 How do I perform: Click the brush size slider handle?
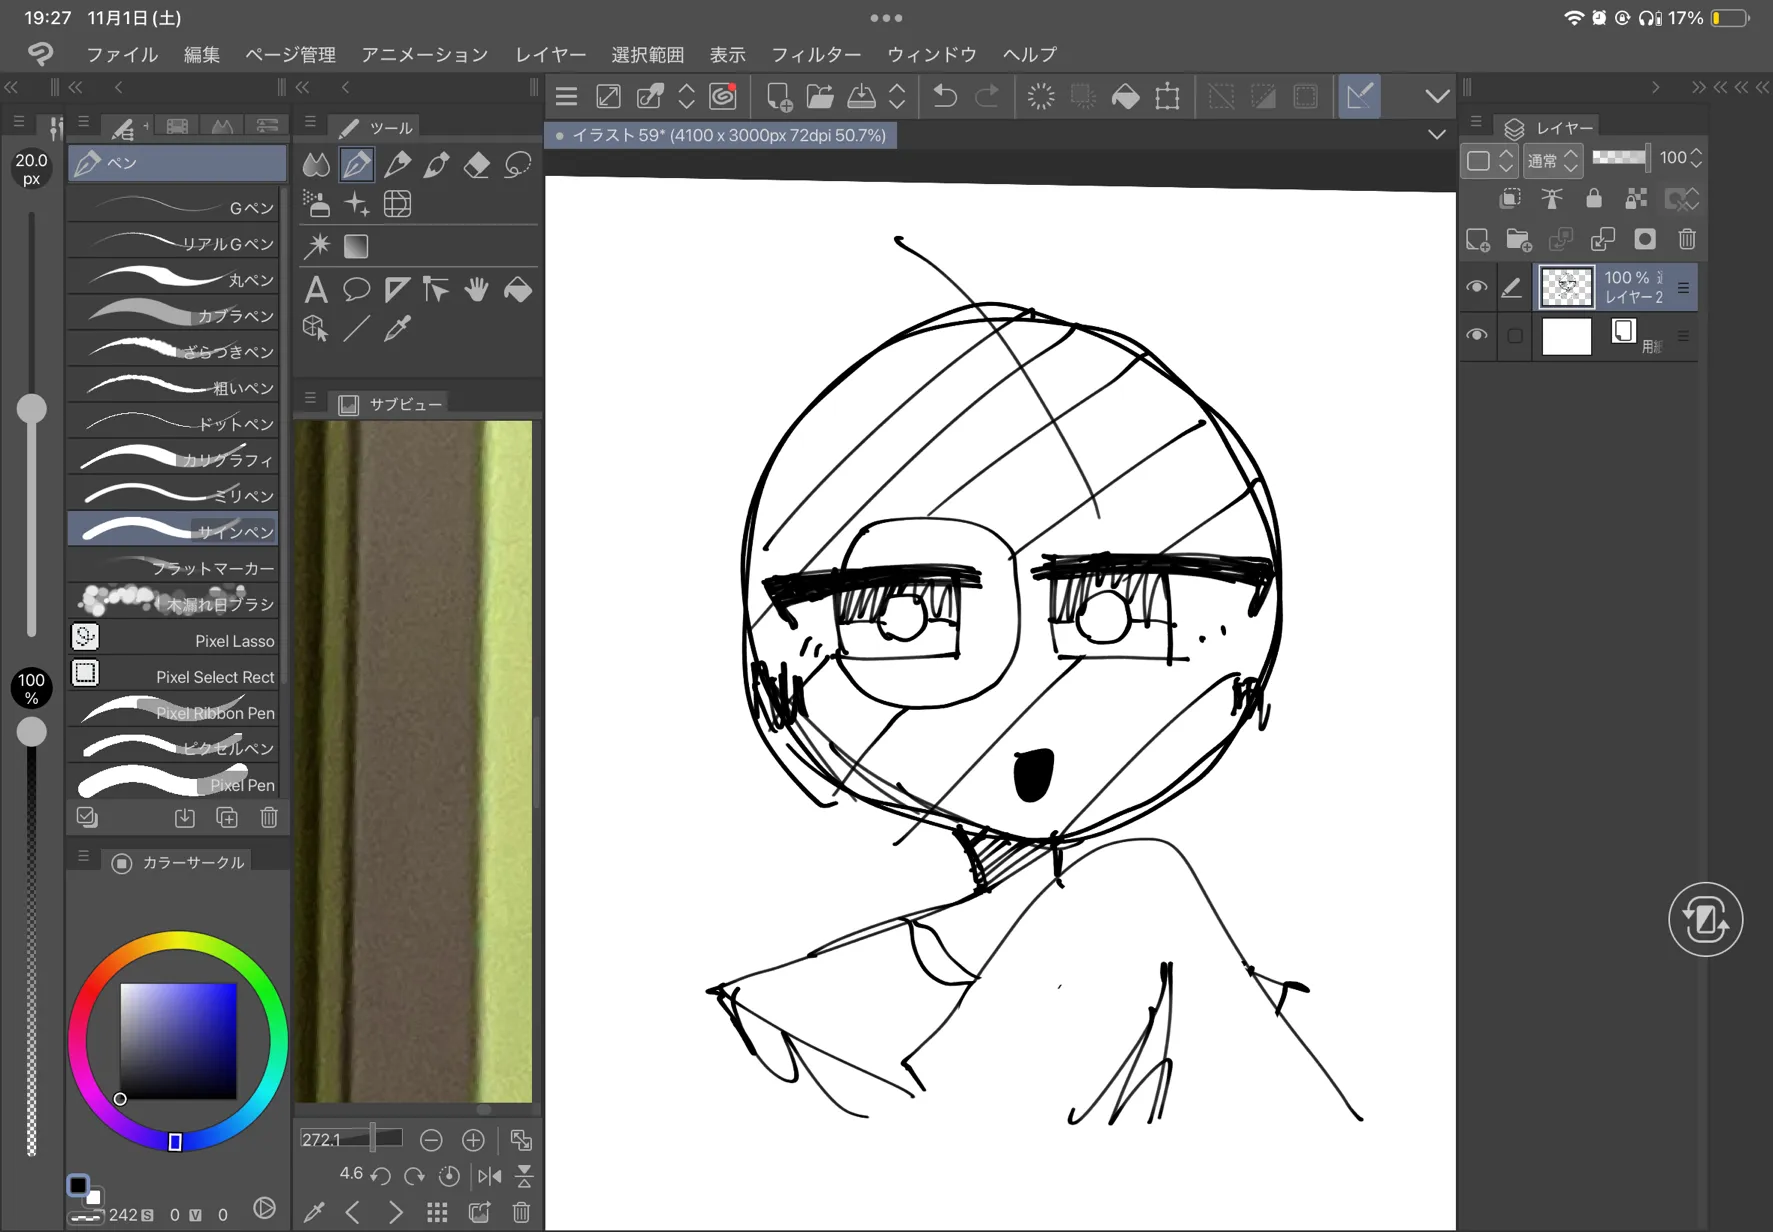[32, 408]
